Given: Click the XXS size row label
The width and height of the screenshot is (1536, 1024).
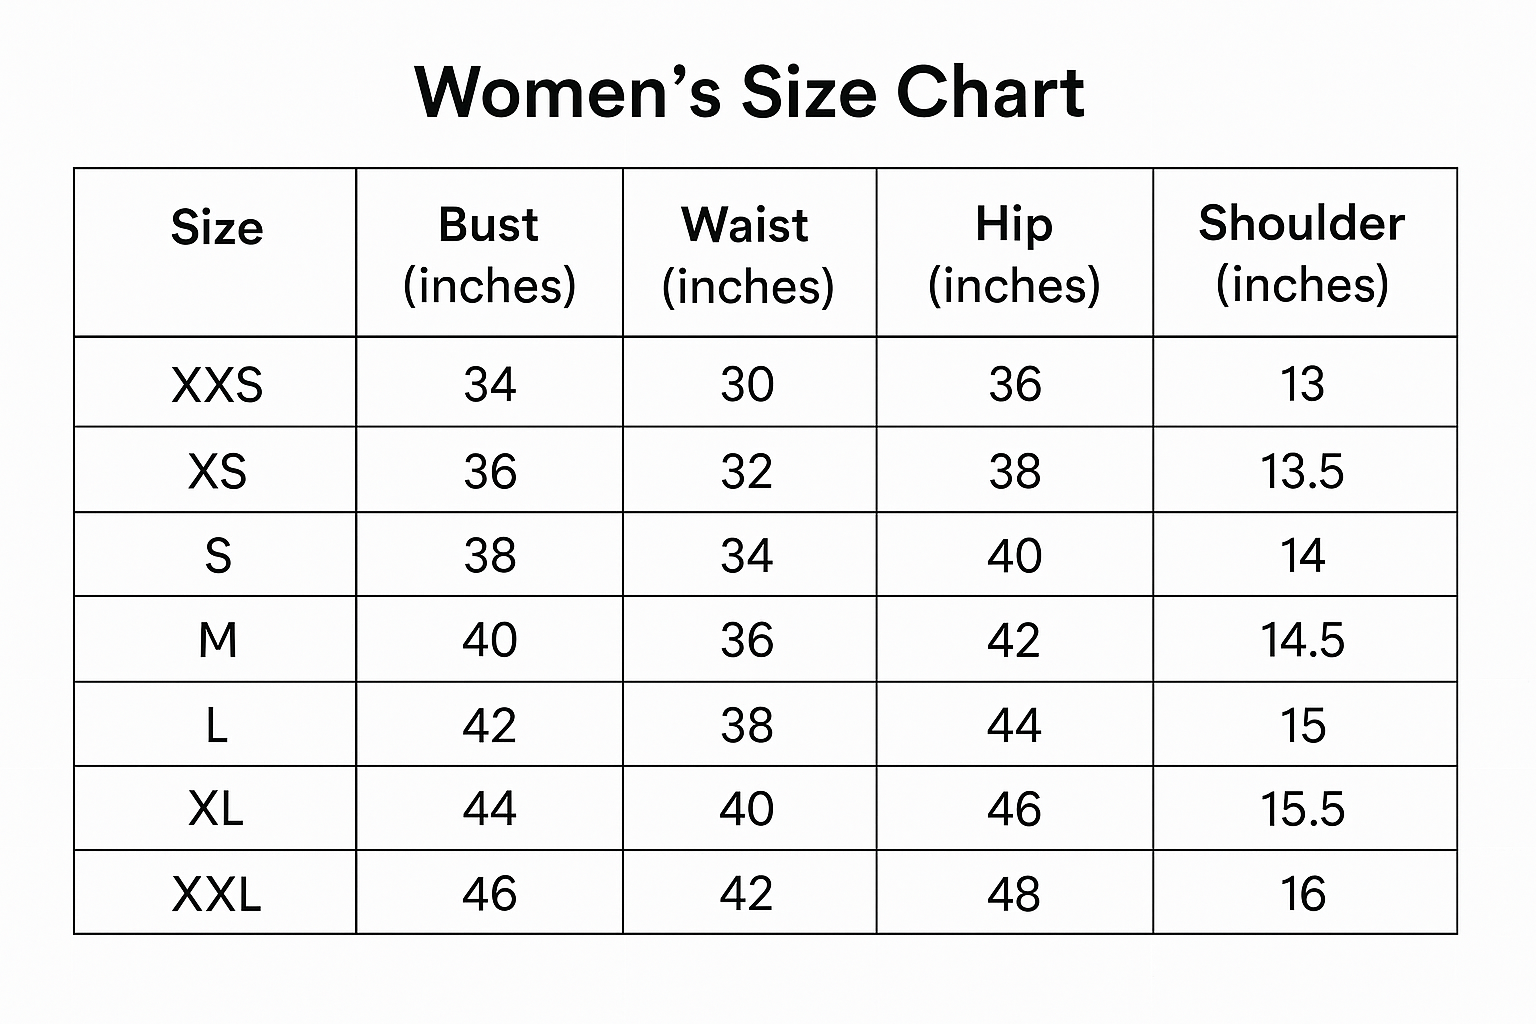Looking at the screenshot, I should click(x=217, y=385).
